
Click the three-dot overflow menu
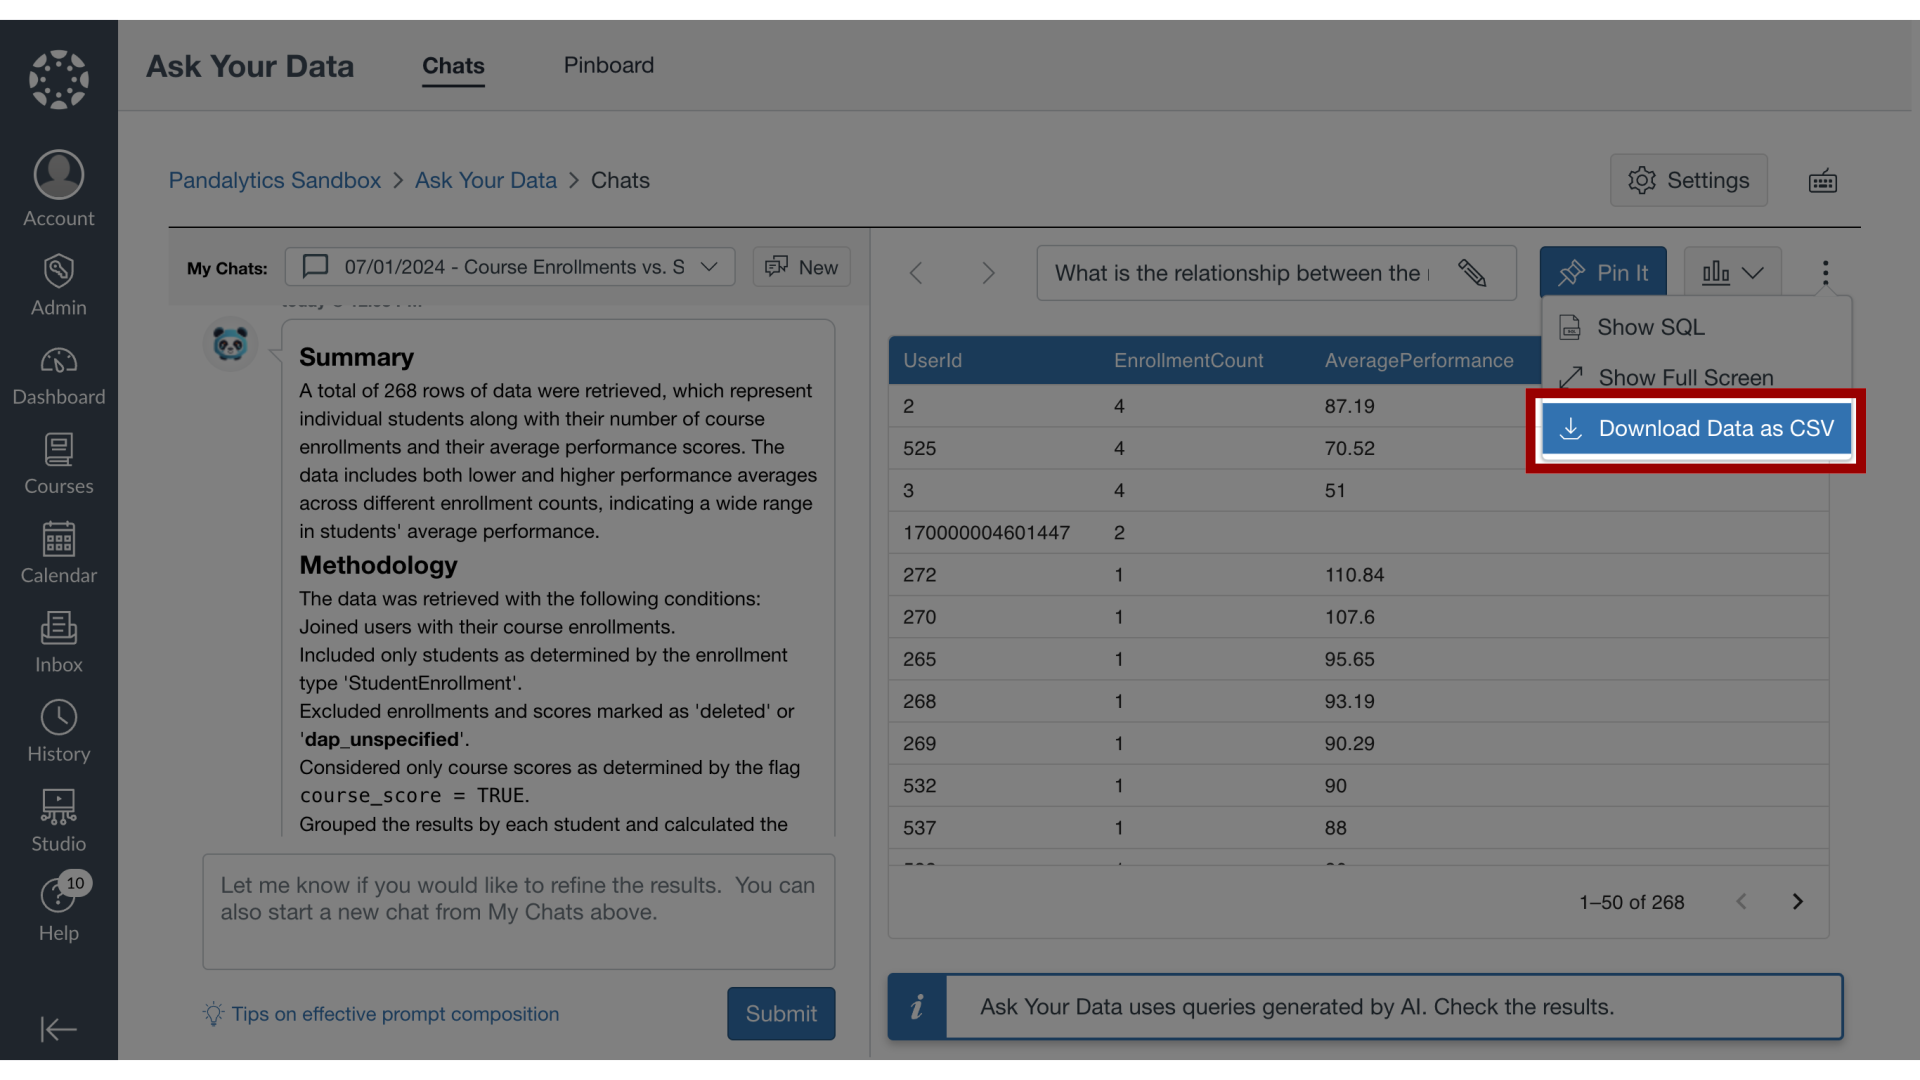coord(1824,273)
